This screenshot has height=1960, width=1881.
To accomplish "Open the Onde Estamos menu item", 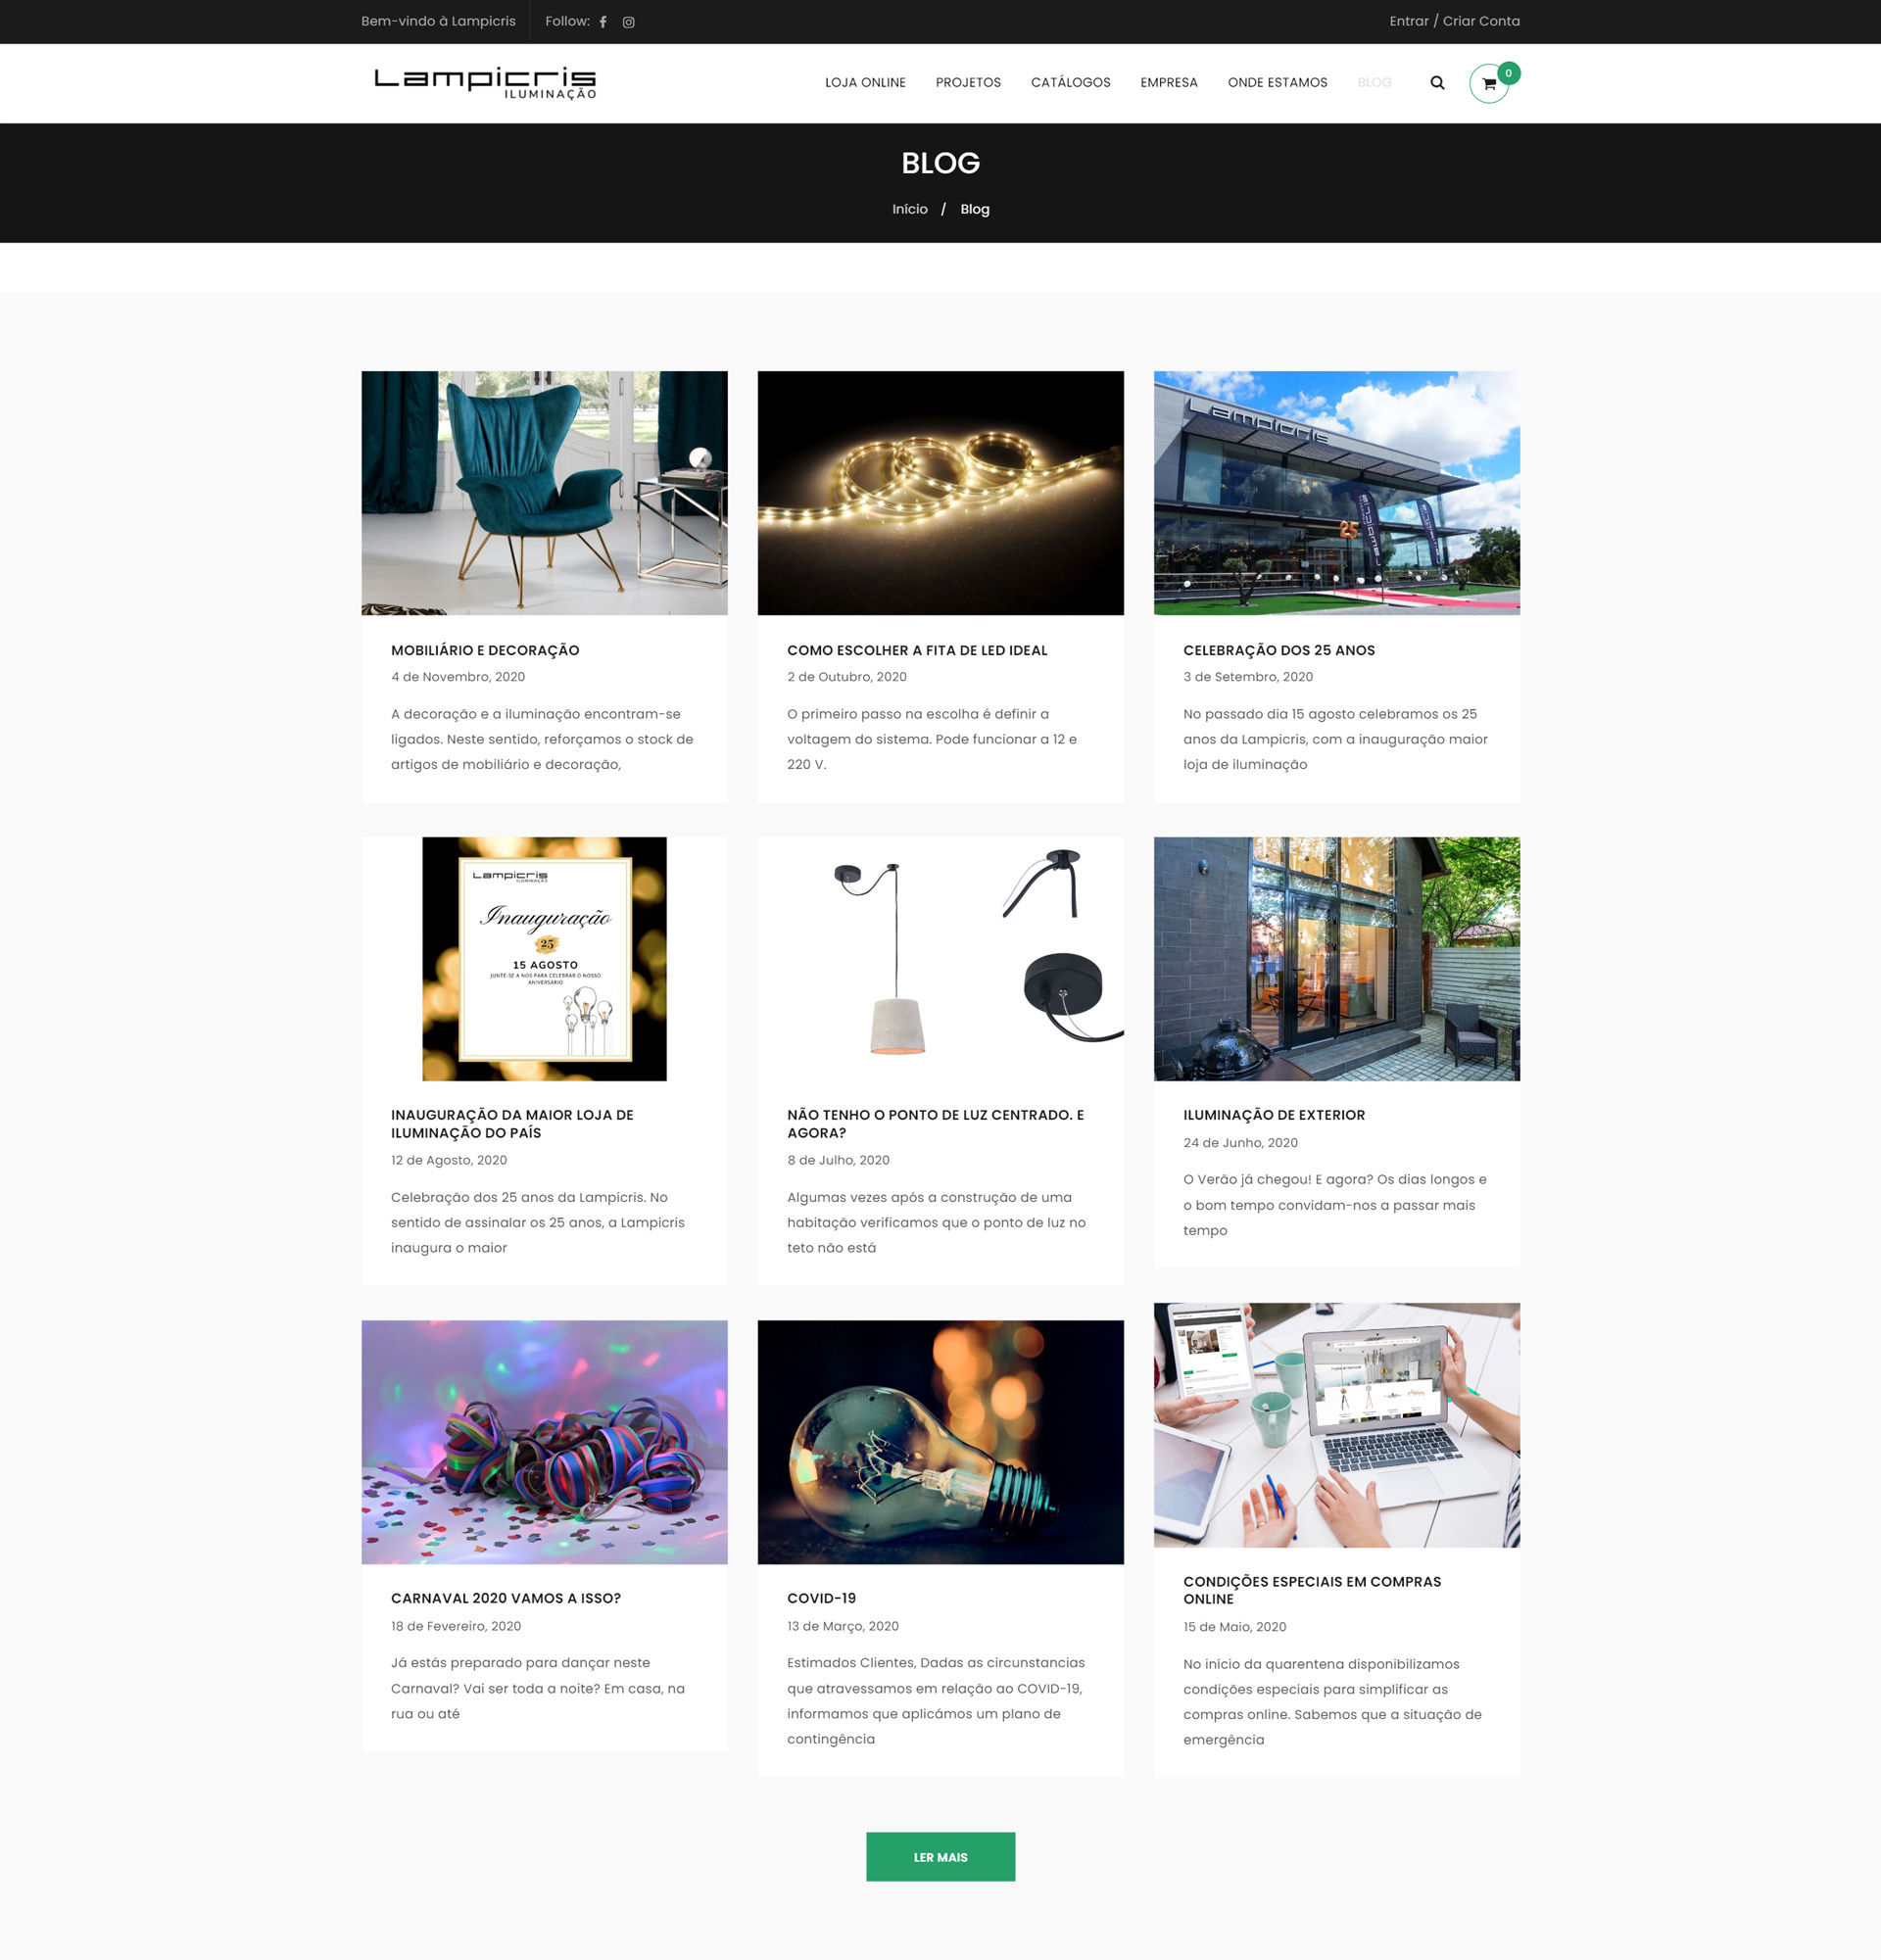I will (1277, 83).
